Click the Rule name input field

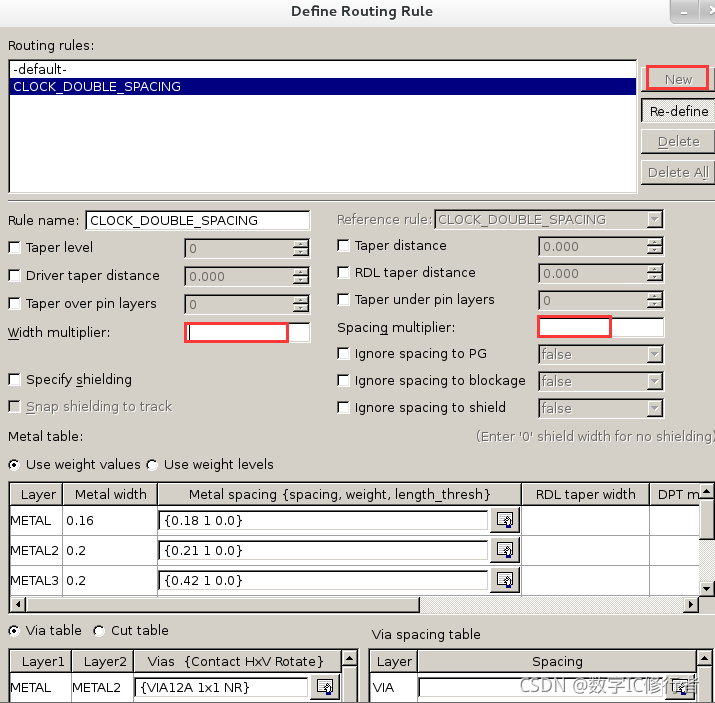click(197, 221)
